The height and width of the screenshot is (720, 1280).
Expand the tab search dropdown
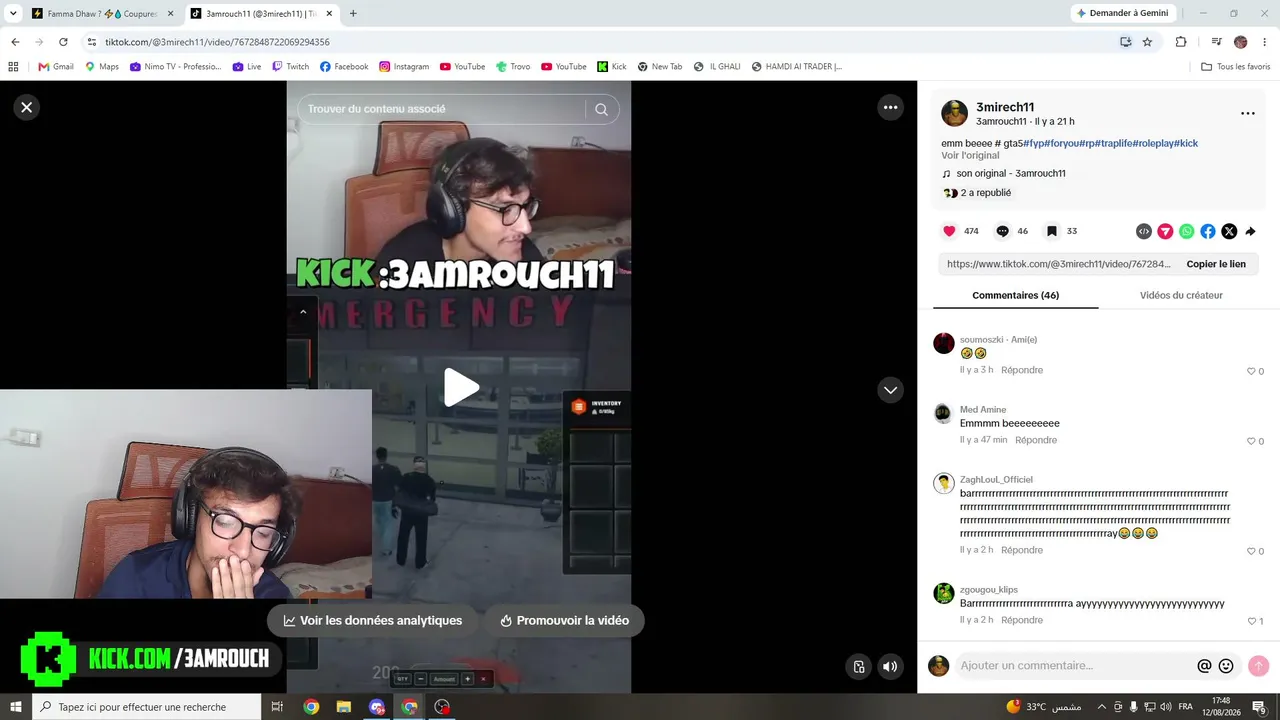click(13, 14)
